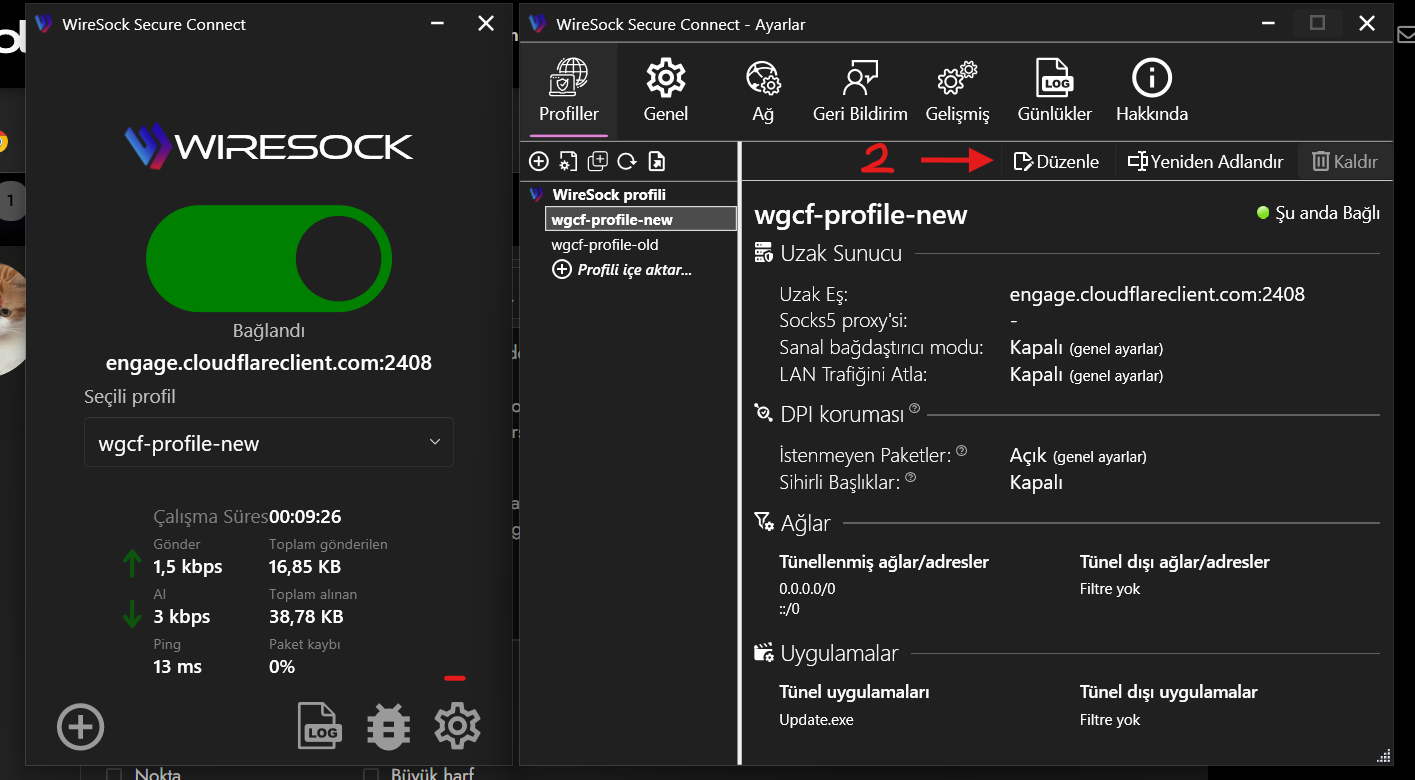Open the Günlükler tab
The image size is (1415, 780).
1055,91
